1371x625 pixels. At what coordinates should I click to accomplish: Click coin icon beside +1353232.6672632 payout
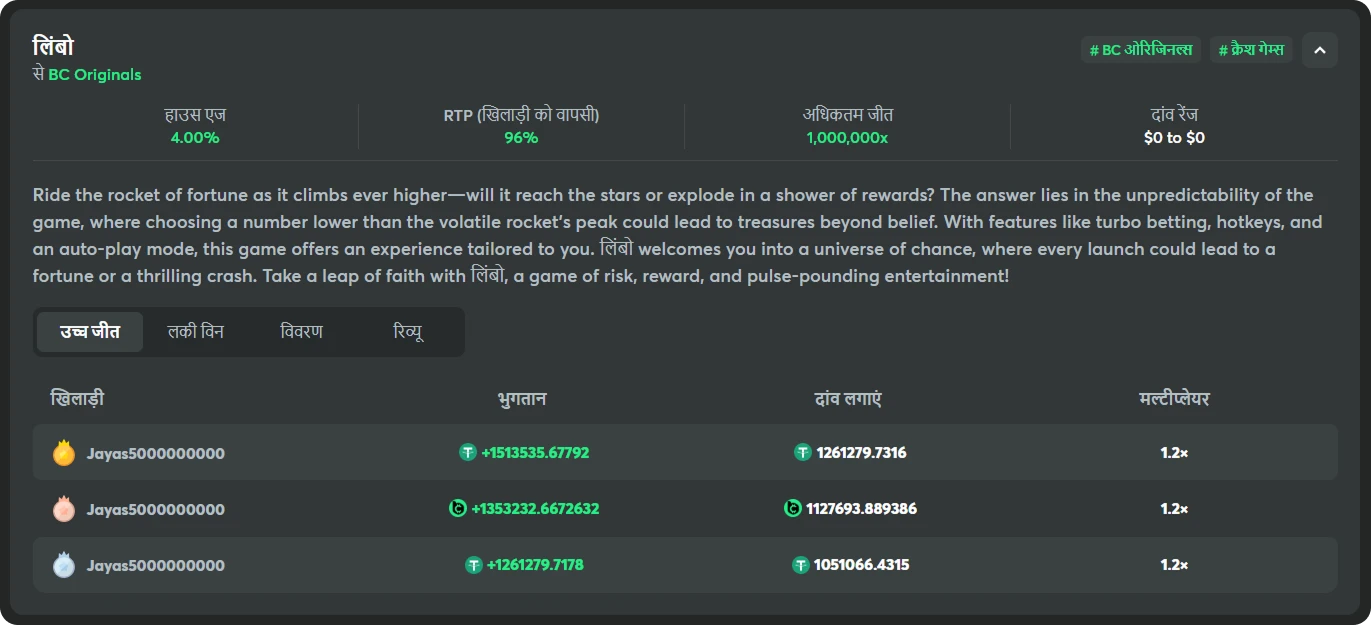click(x=458, y=509)
